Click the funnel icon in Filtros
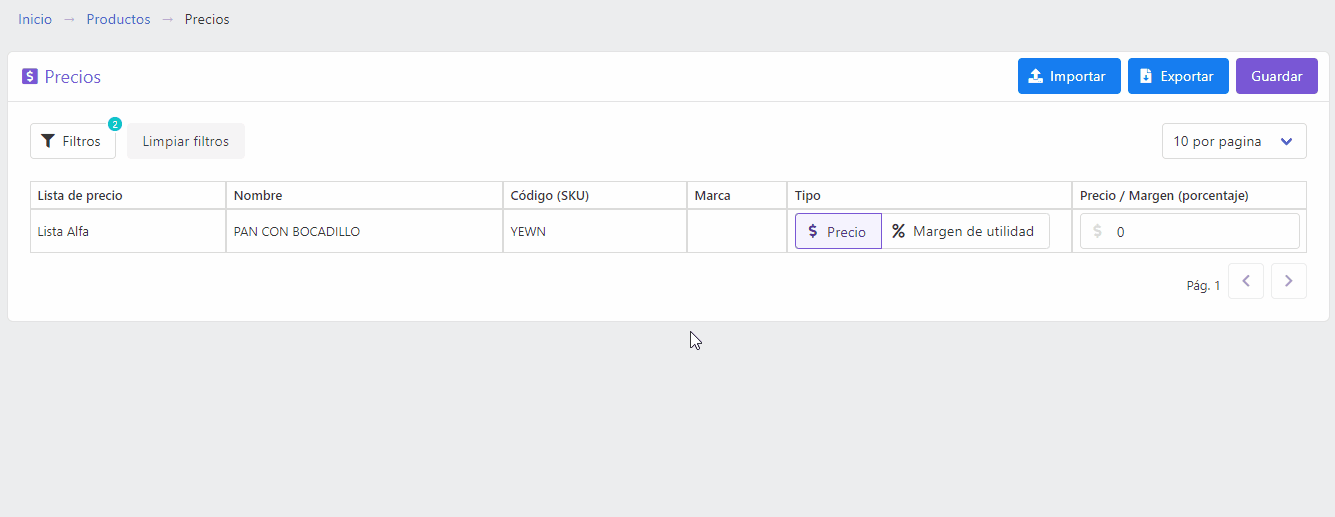Viewport: 1335px width, 517px height. click(48, 141)
